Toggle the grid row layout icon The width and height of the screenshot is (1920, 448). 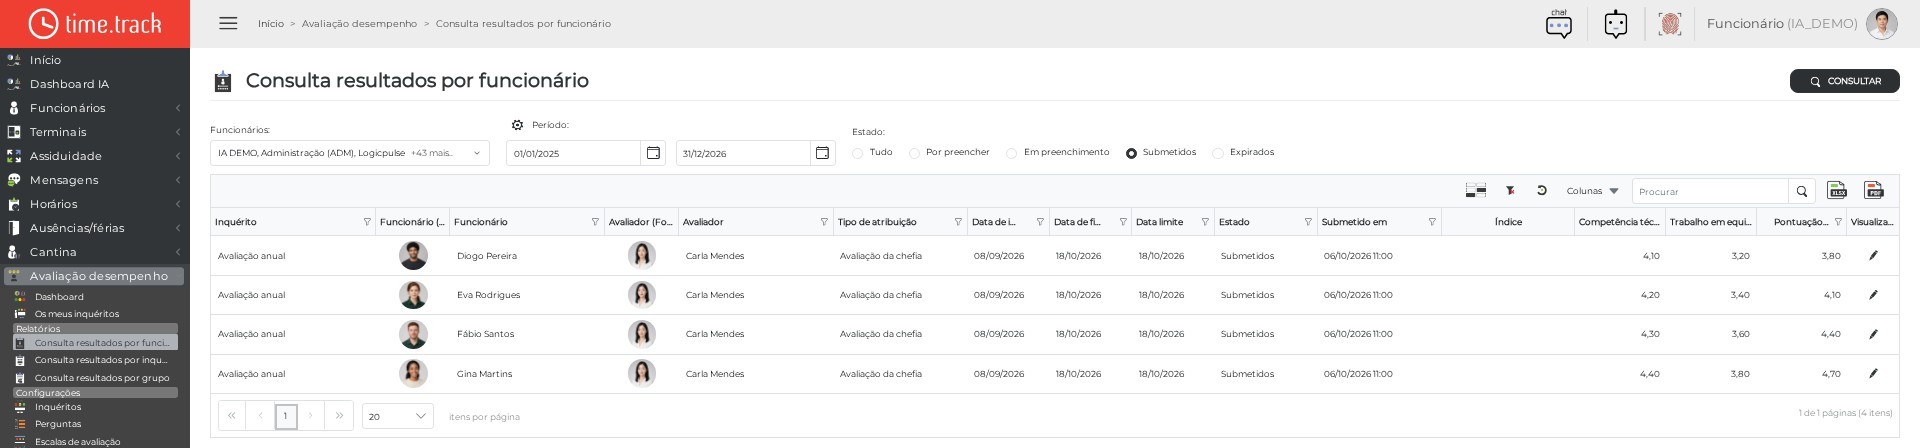coord(1475,191)
